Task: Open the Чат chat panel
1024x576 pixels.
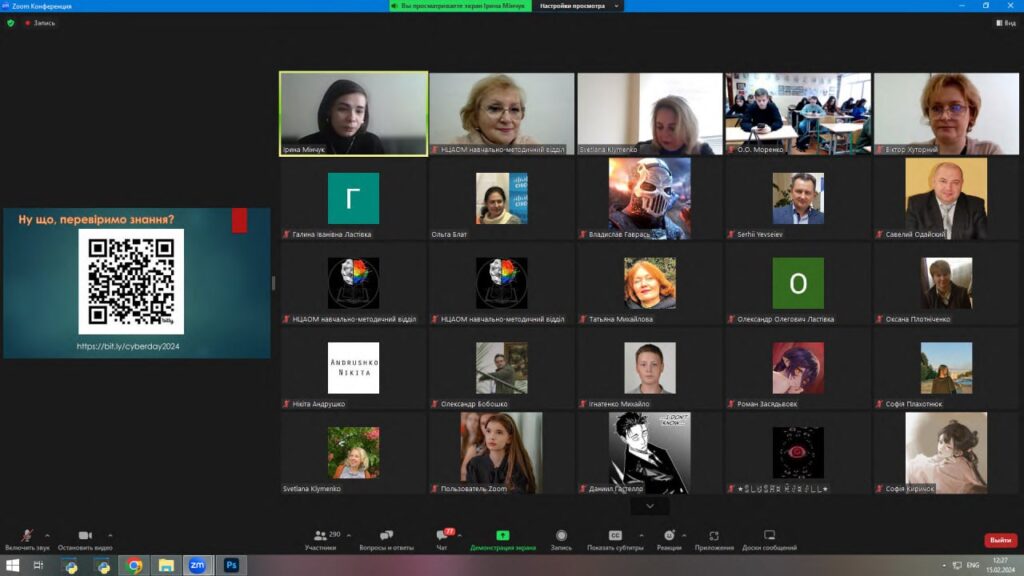Action: (x=441, y=537)
